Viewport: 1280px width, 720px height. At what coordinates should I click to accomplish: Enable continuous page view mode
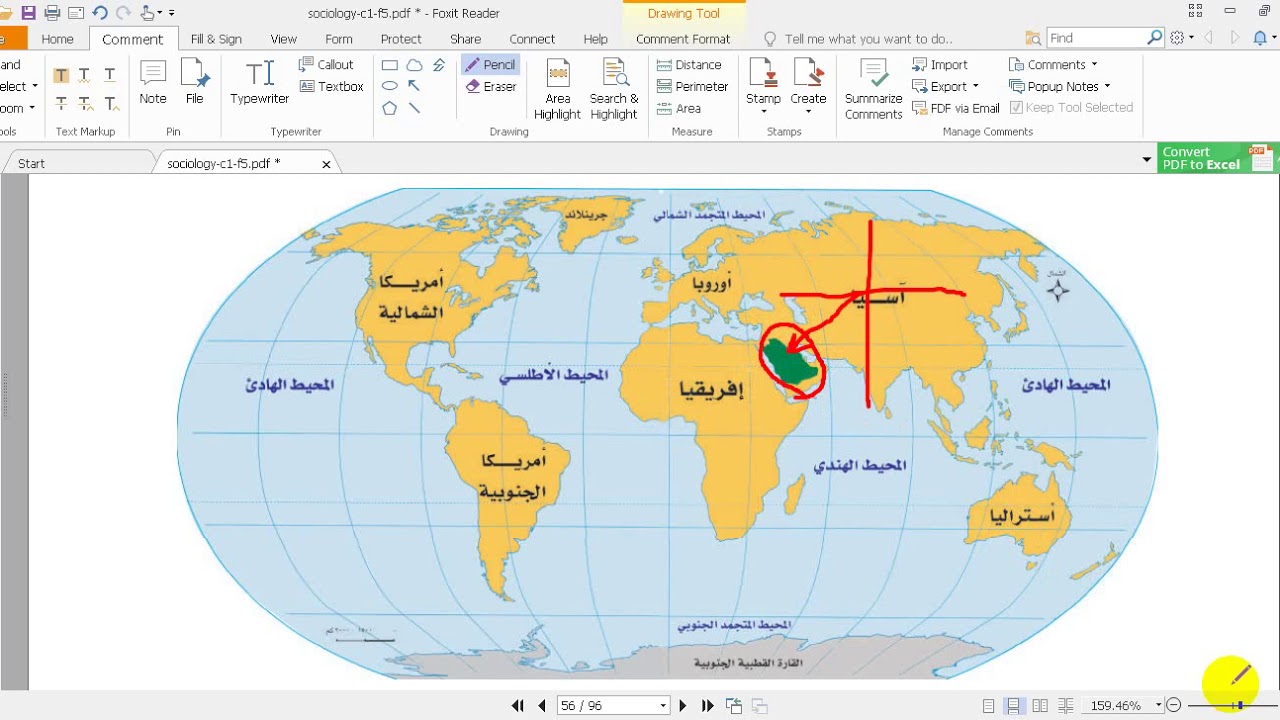click(1013, 706)
